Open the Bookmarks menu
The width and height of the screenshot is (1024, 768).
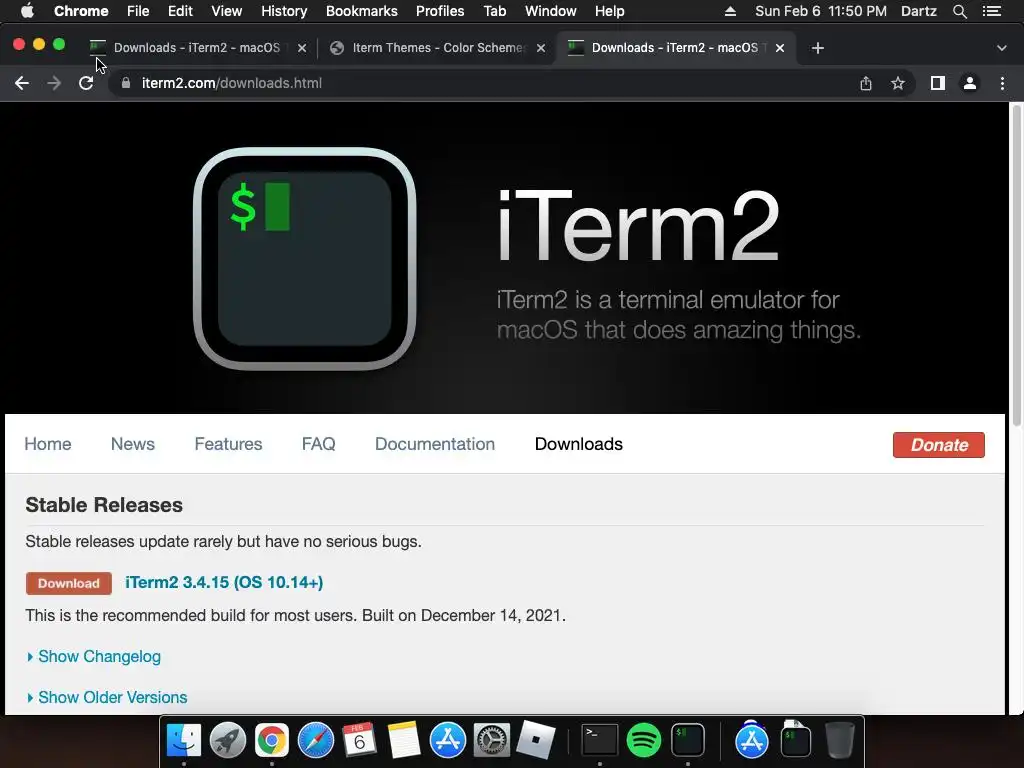[362, 11]
